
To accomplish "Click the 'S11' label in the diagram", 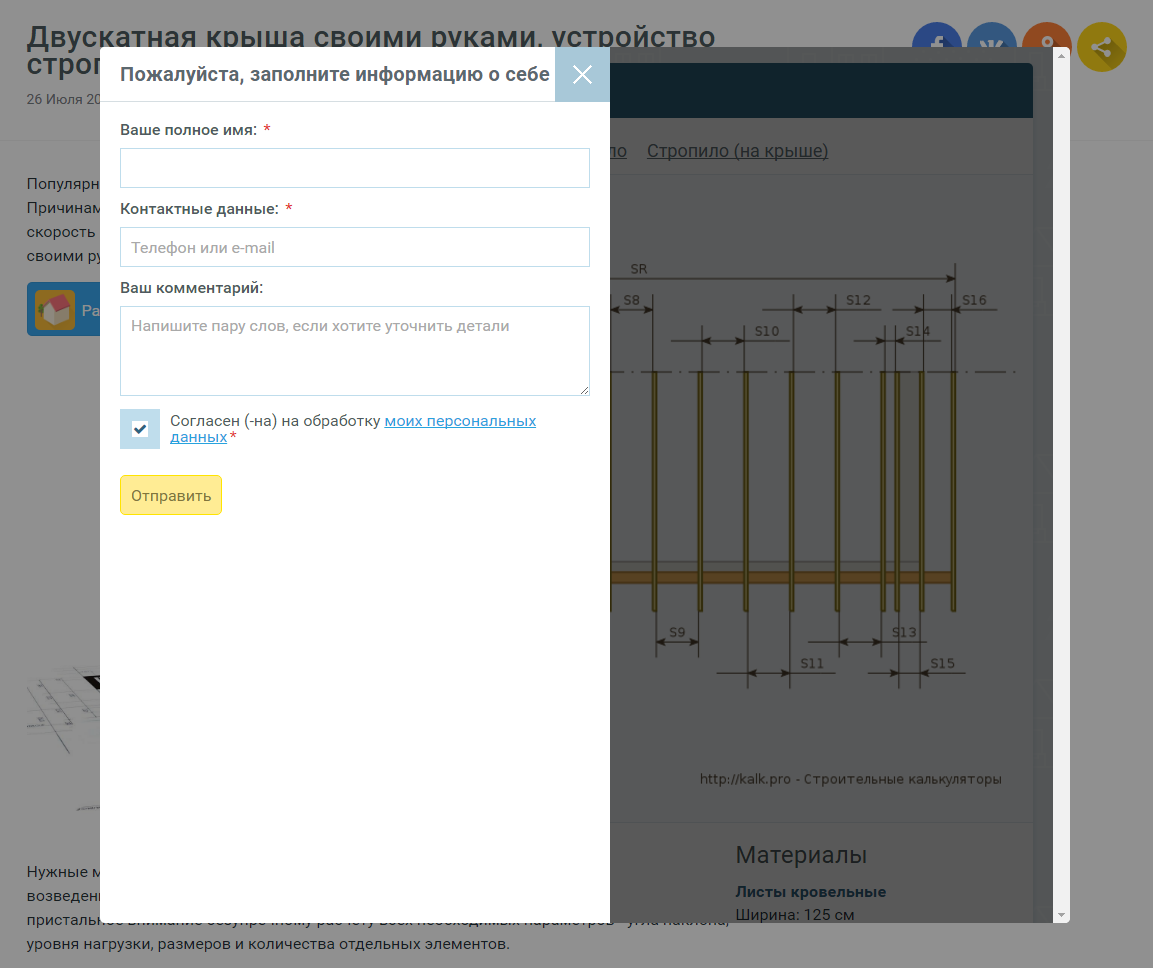I will click(x=813, y=663).
